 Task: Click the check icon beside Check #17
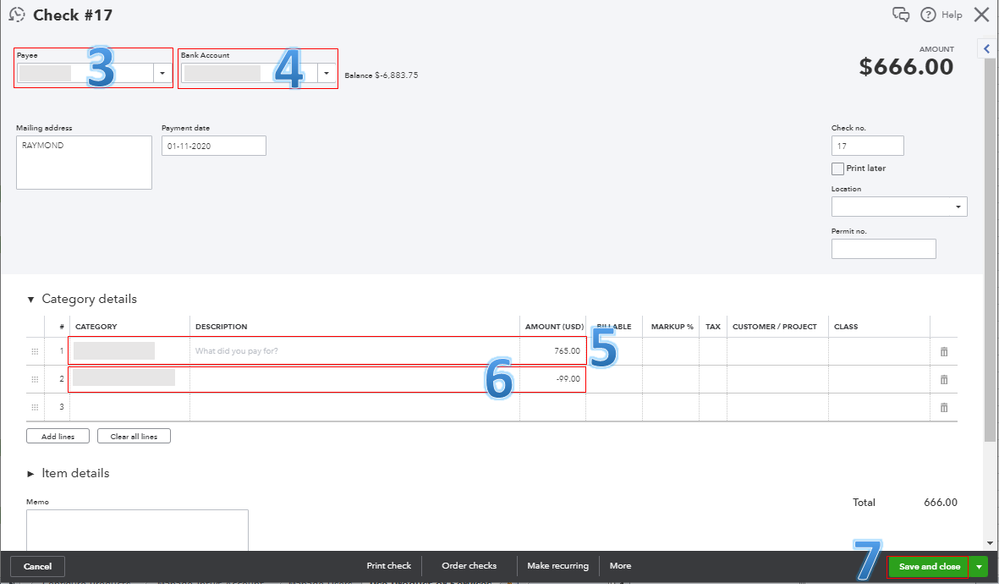click(17, 14)
